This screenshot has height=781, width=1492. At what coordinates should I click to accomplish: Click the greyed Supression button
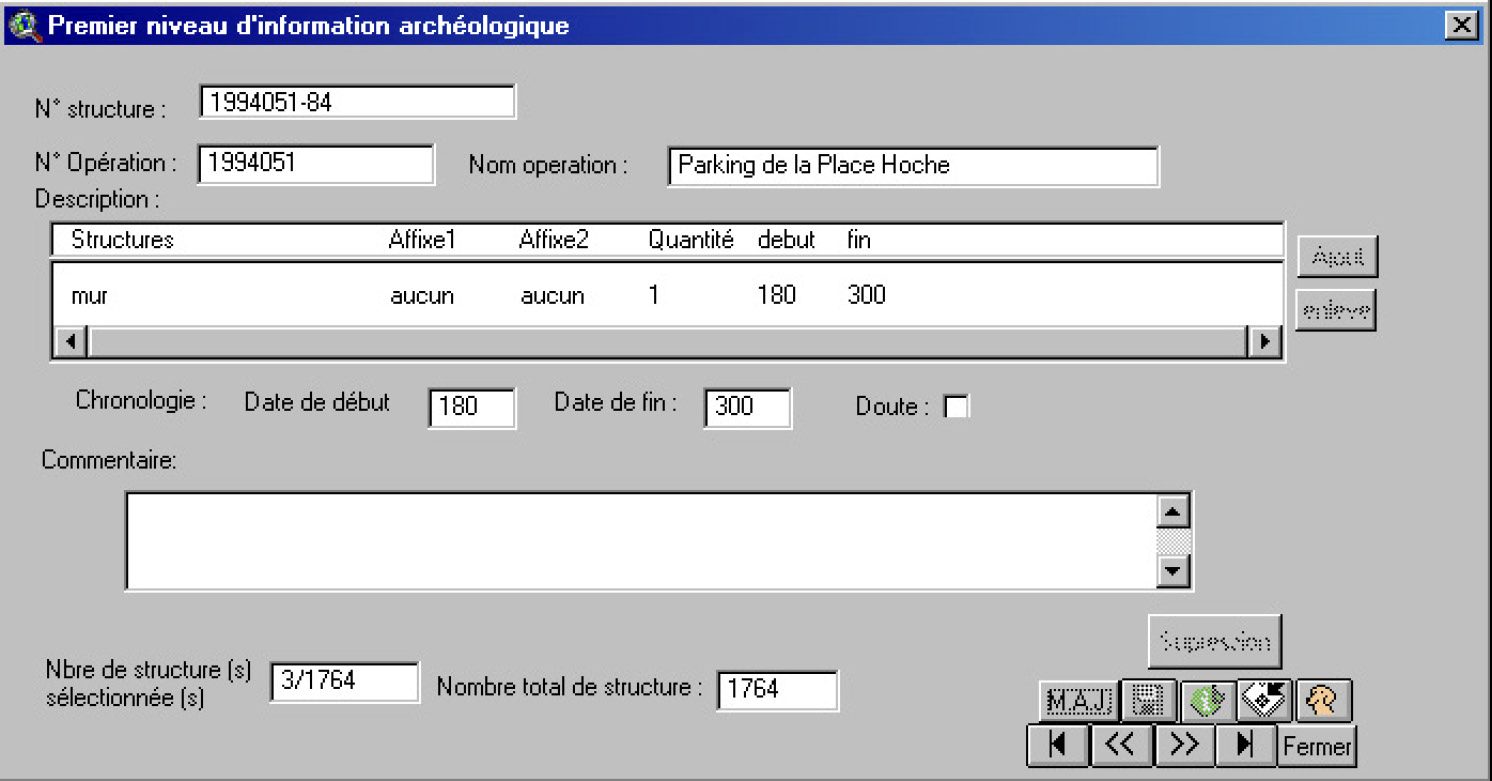[1214, 641]
